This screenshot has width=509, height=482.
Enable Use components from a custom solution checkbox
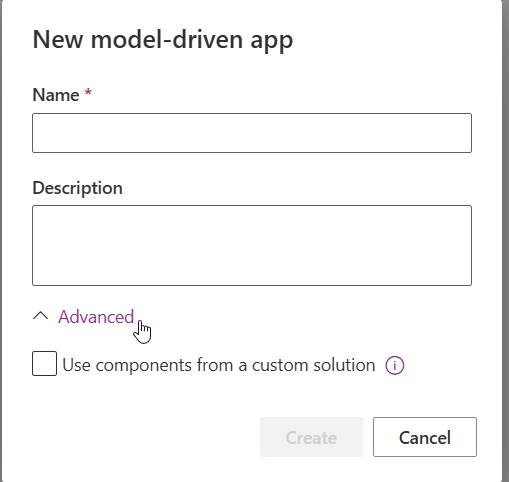pyautogui.click(x=44, y=363)
